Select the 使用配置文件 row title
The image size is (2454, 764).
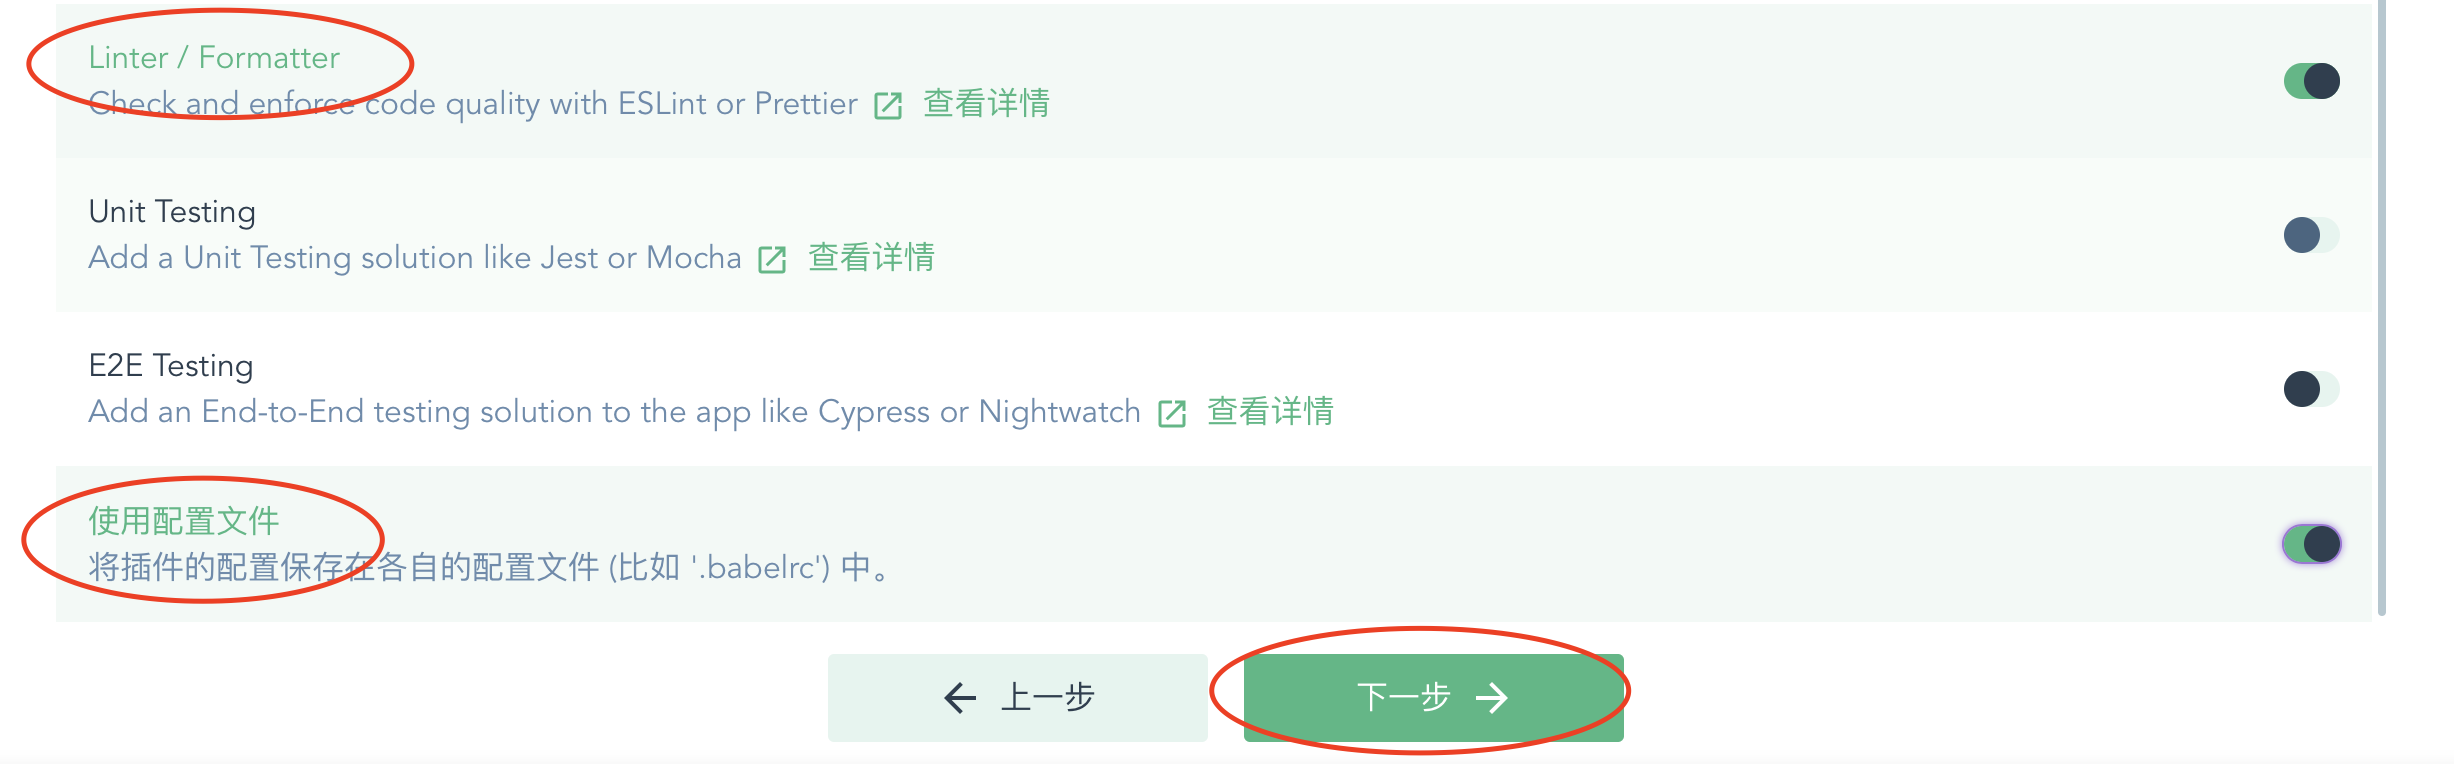pyautogui.click(x=184, y=521)
